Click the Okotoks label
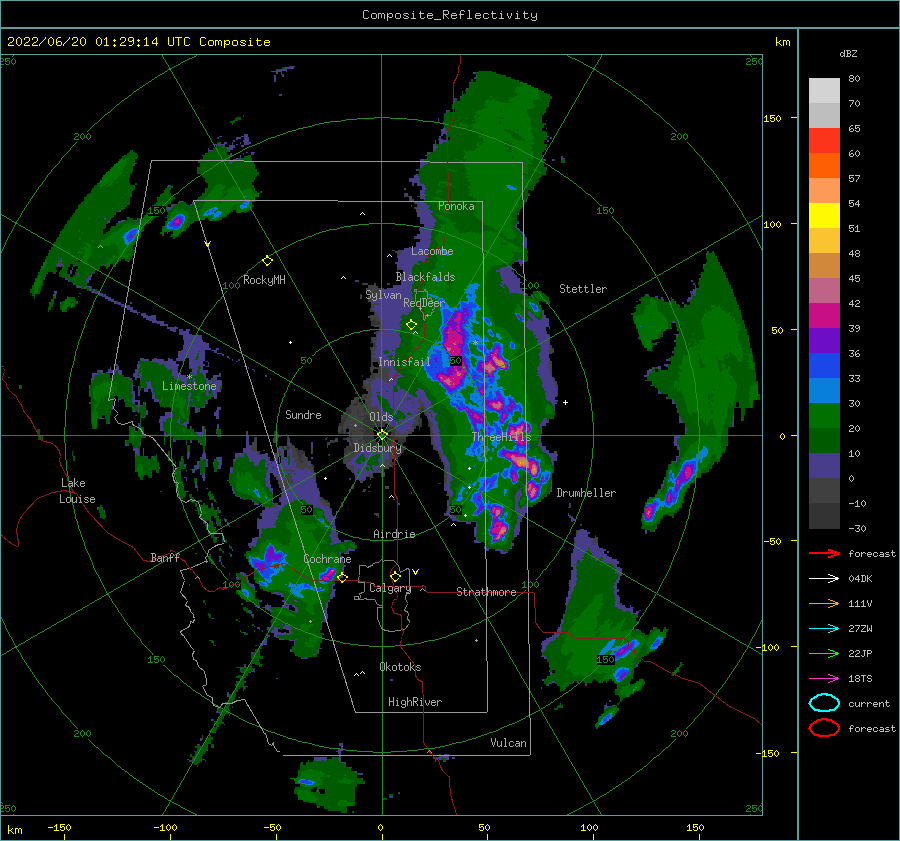Screen dimensions: 900x841 click(400, 667)
